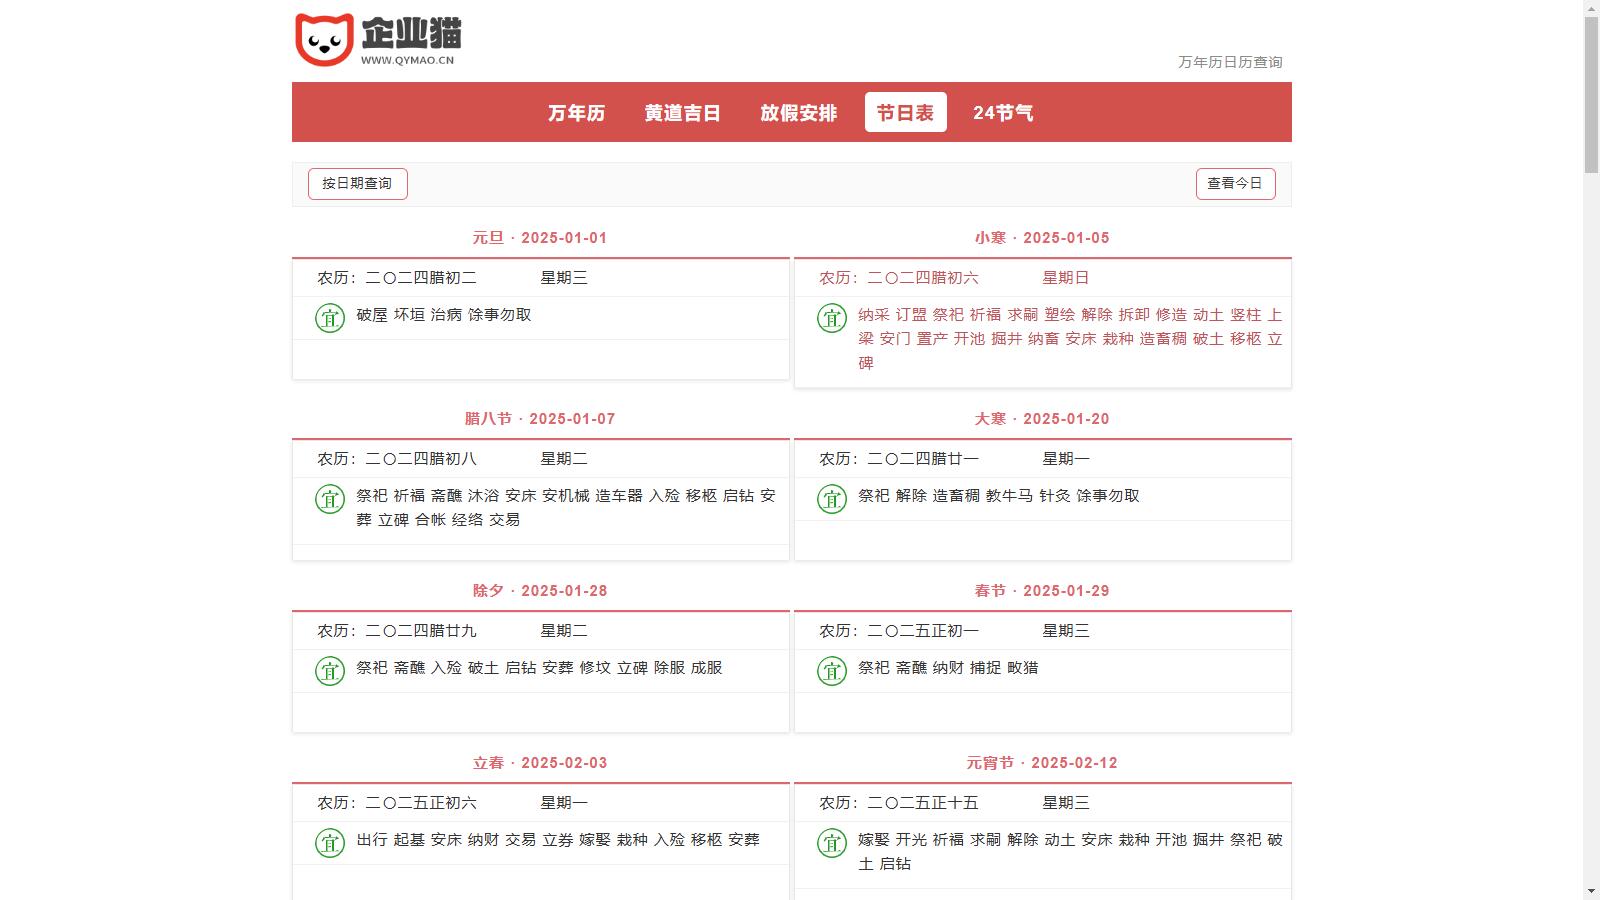
Task: Open the 万年历日历查询 header link
Action: coord(1229,62)
